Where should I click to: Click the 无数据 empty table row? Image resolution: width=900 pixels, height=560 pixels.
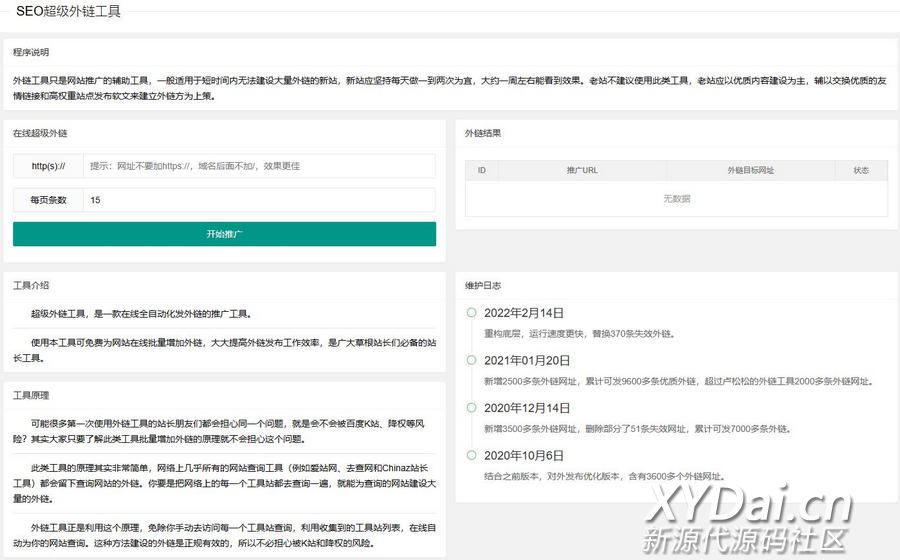tap(676, 199)
